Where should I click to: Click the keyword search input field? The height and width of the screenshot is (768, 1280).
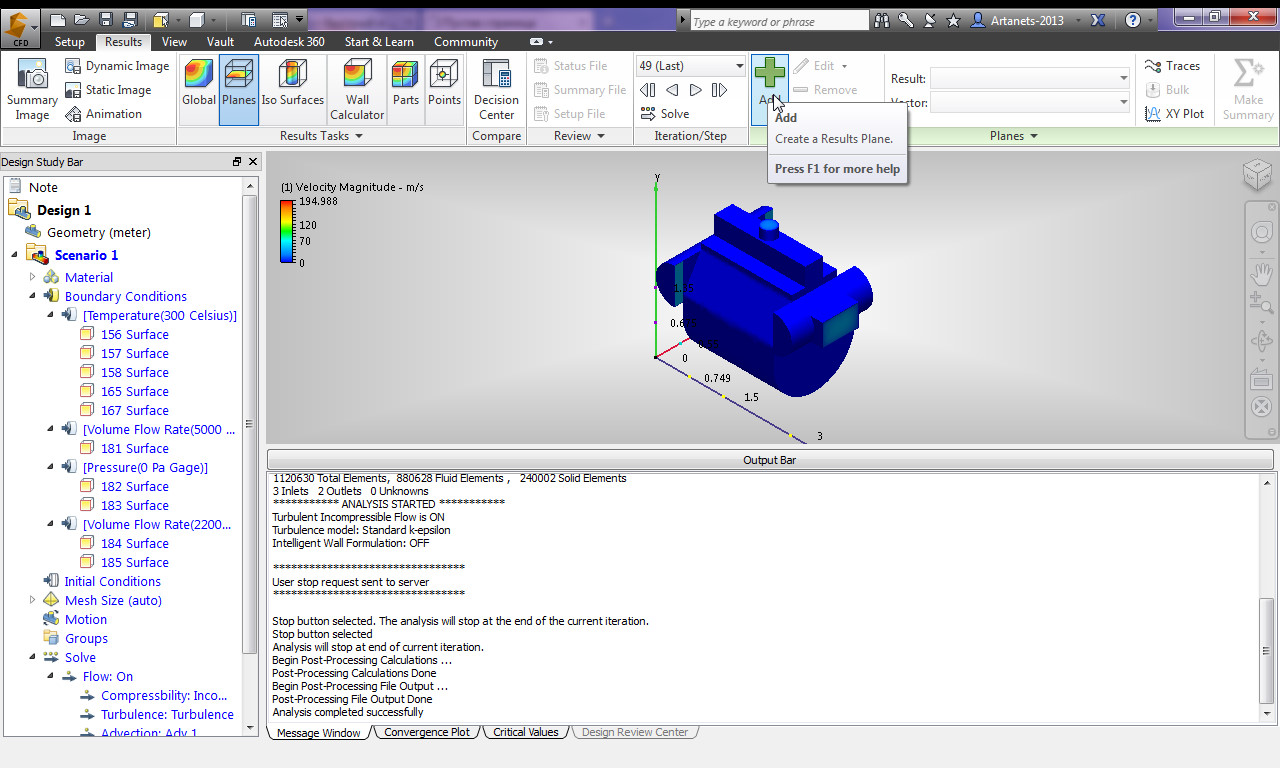click(779, 21)
